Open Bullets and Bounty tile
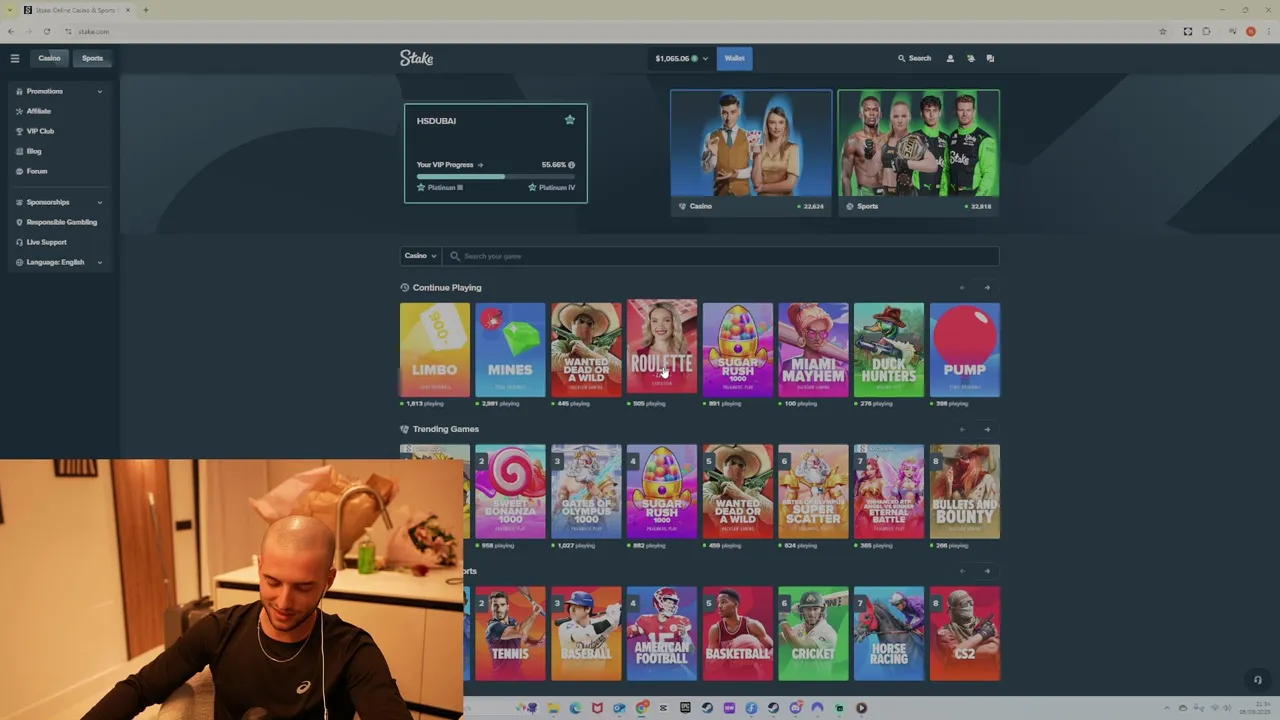The image size is (1280, 720). click(965, 492)
